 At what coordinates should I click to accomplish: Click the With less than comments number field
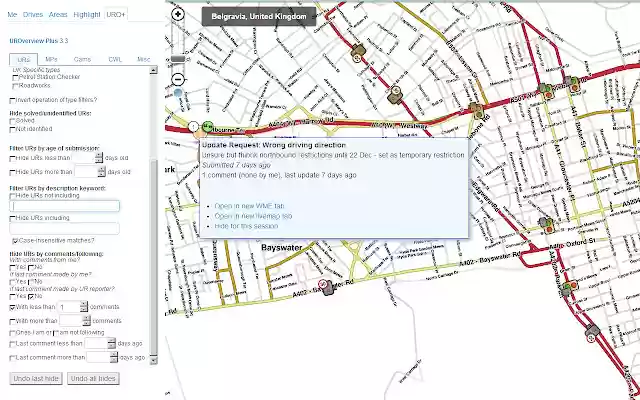point(69,307)
